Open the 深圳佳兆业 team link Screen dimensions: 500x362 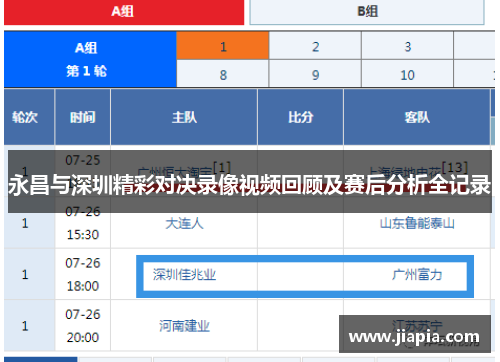184,275
